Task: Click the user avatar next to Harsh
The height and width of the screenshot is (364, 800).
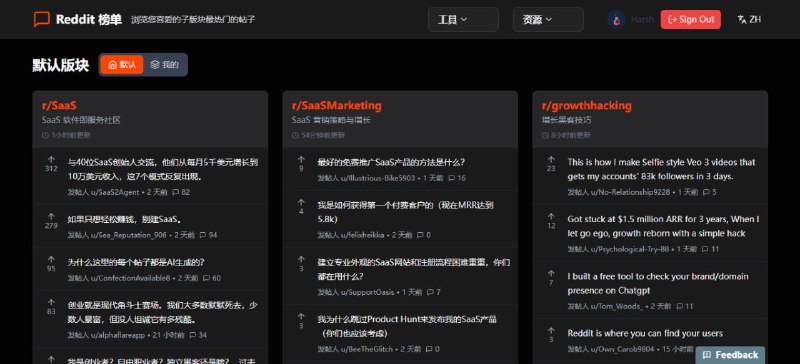Action: 616,19
